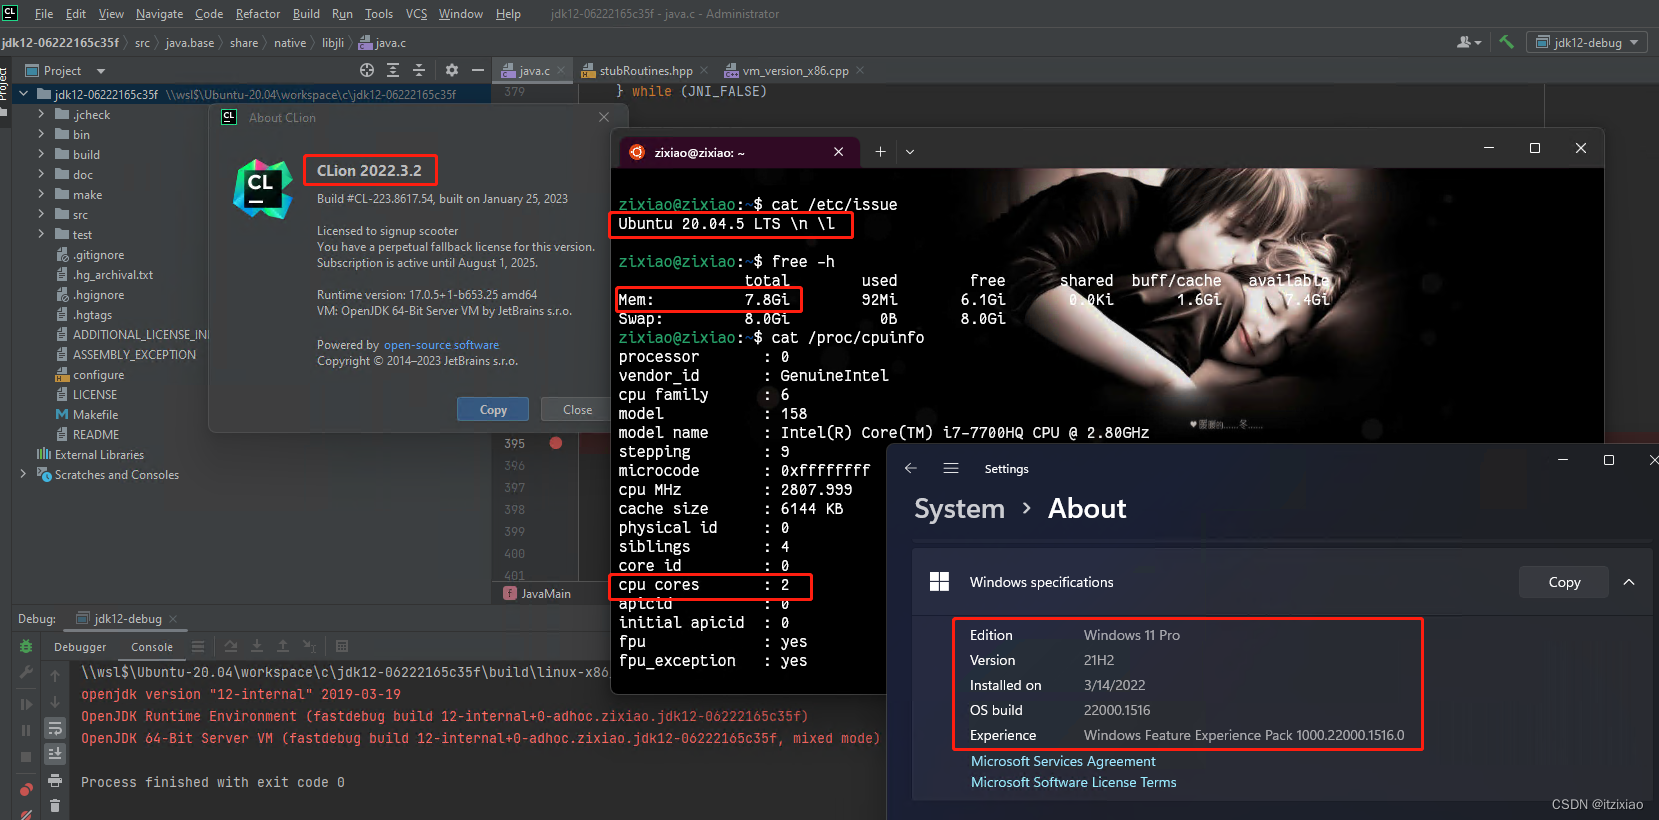Screen dimensions: 1659x820
Task: Click the Build hammer icon
Action: [1506, 42]
